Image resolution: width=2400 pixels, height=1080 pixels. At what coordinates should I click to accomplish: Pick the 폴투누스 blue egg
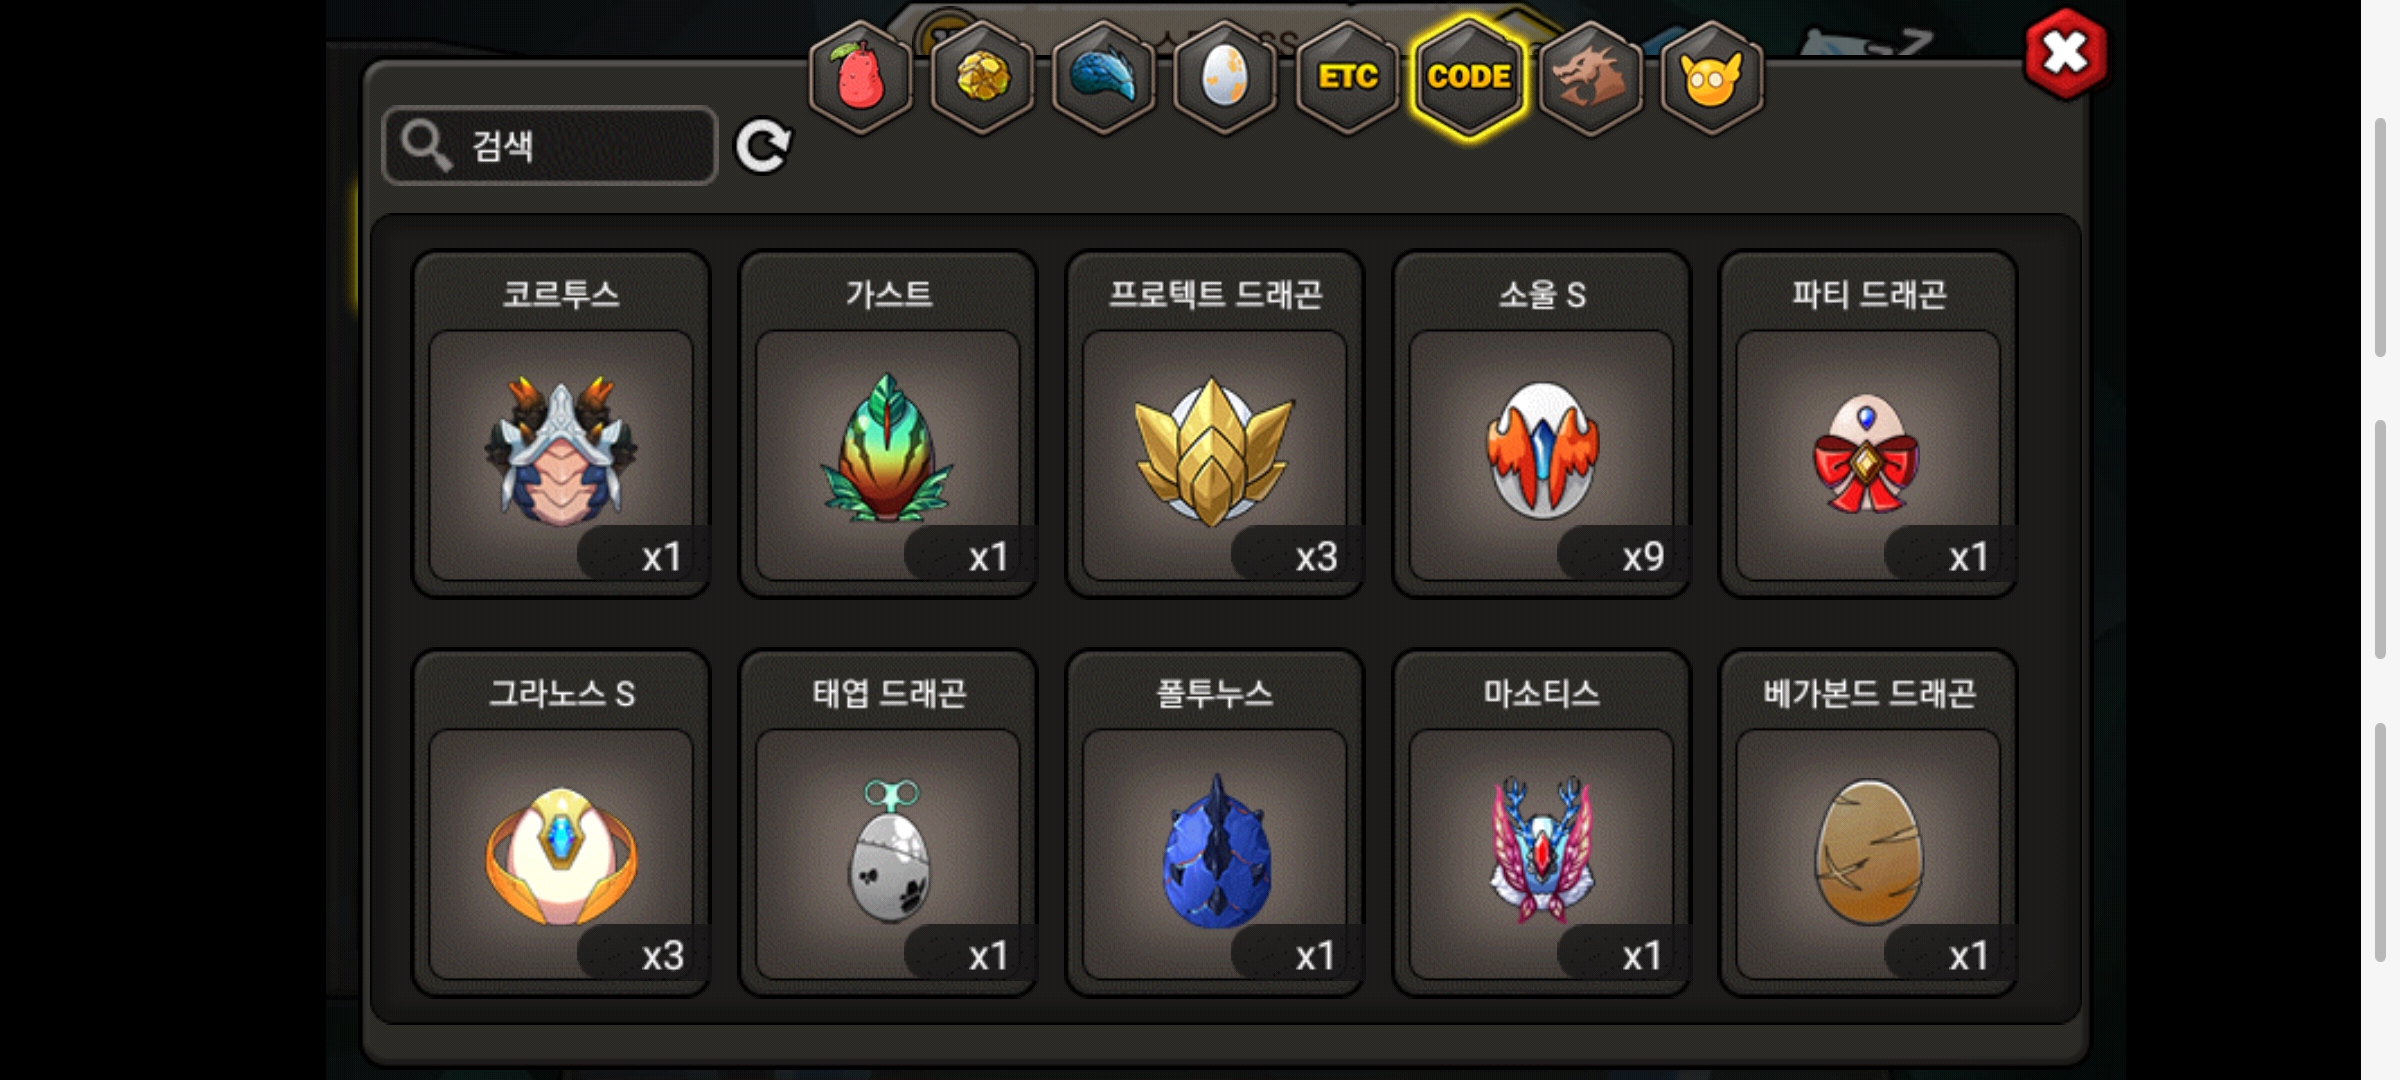(x=1215, y=823)
